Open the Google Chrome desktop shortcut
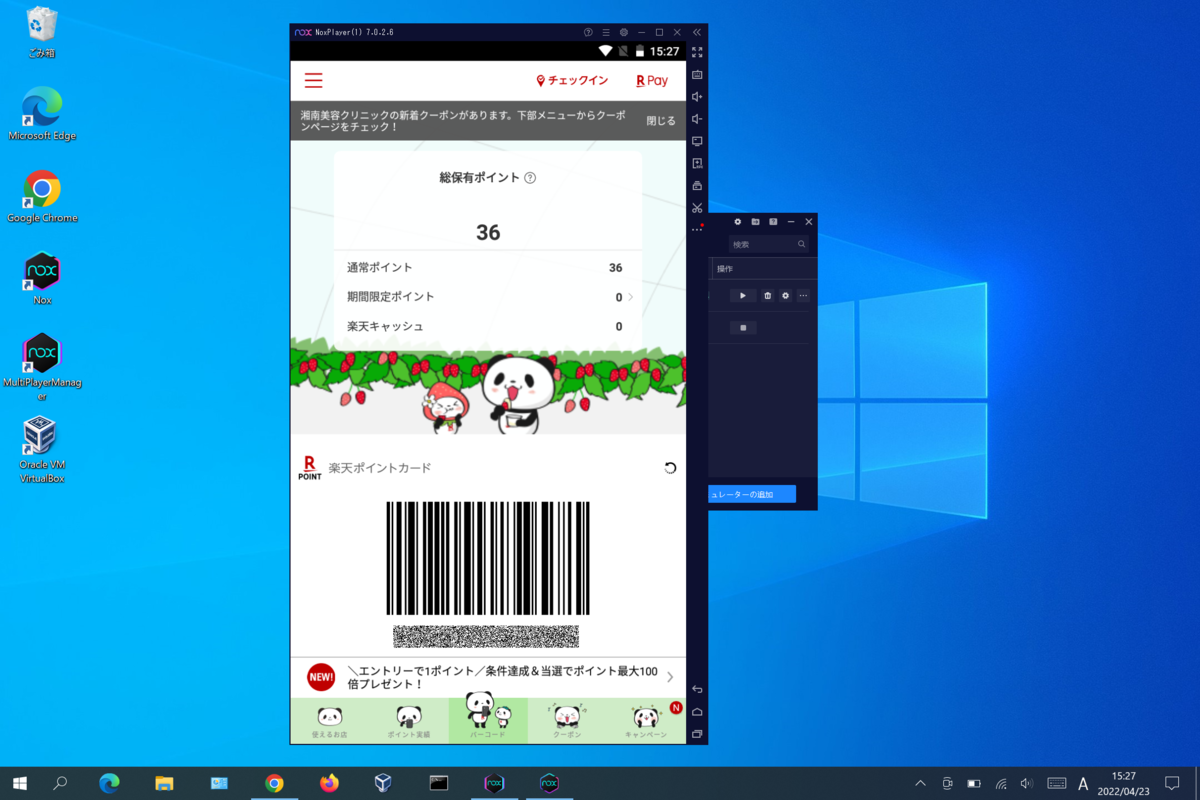 click(x=42, y=196)
